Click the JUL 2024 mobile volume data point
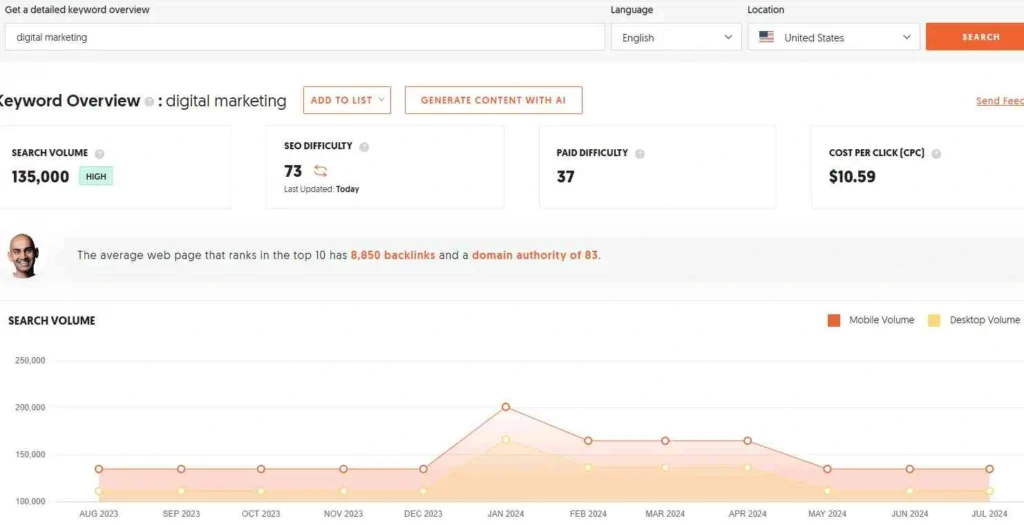Screen dimensions: 1024x525 [989, 469]
